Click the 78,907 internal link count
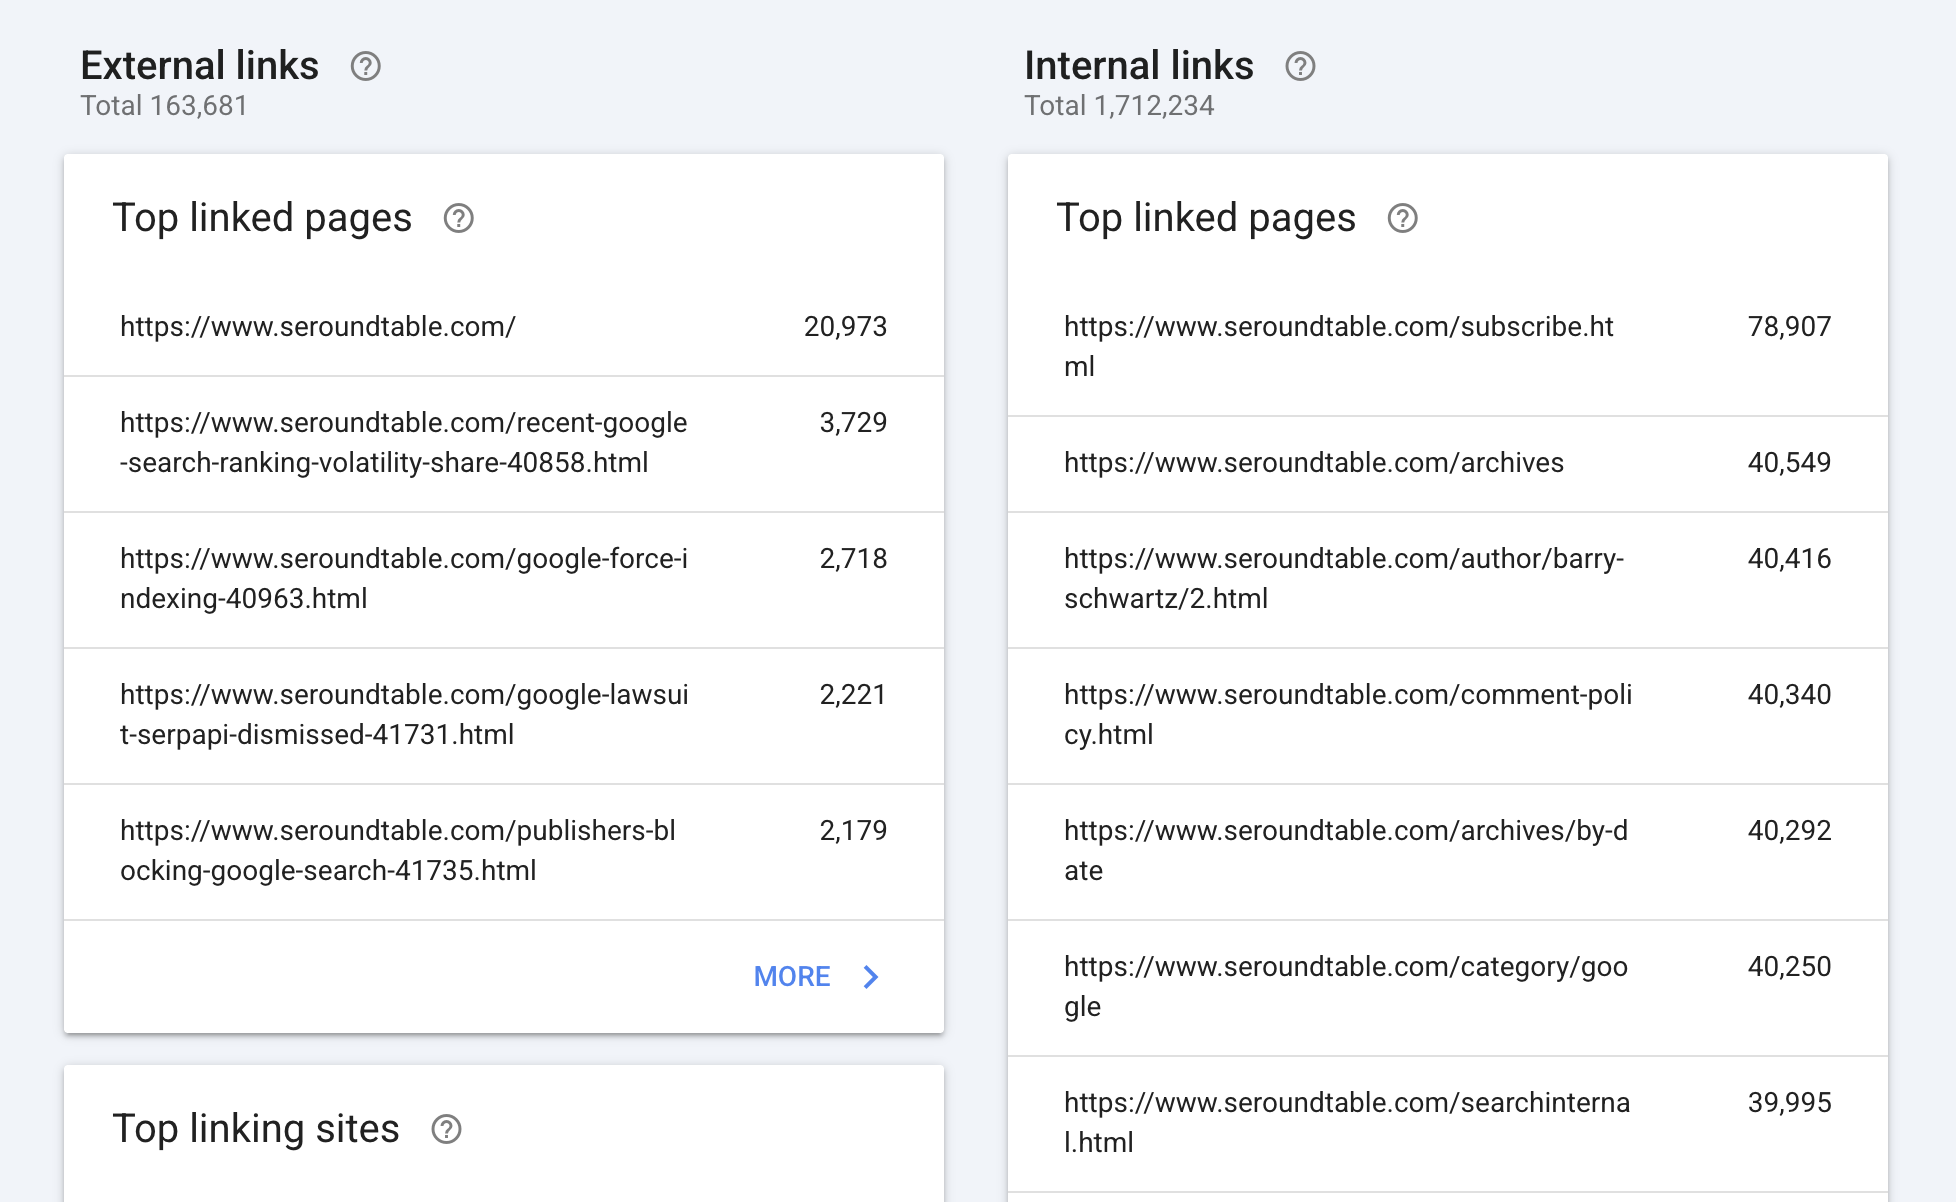The height and width of the screenshot is (1202, 1956). point(1789,327)
